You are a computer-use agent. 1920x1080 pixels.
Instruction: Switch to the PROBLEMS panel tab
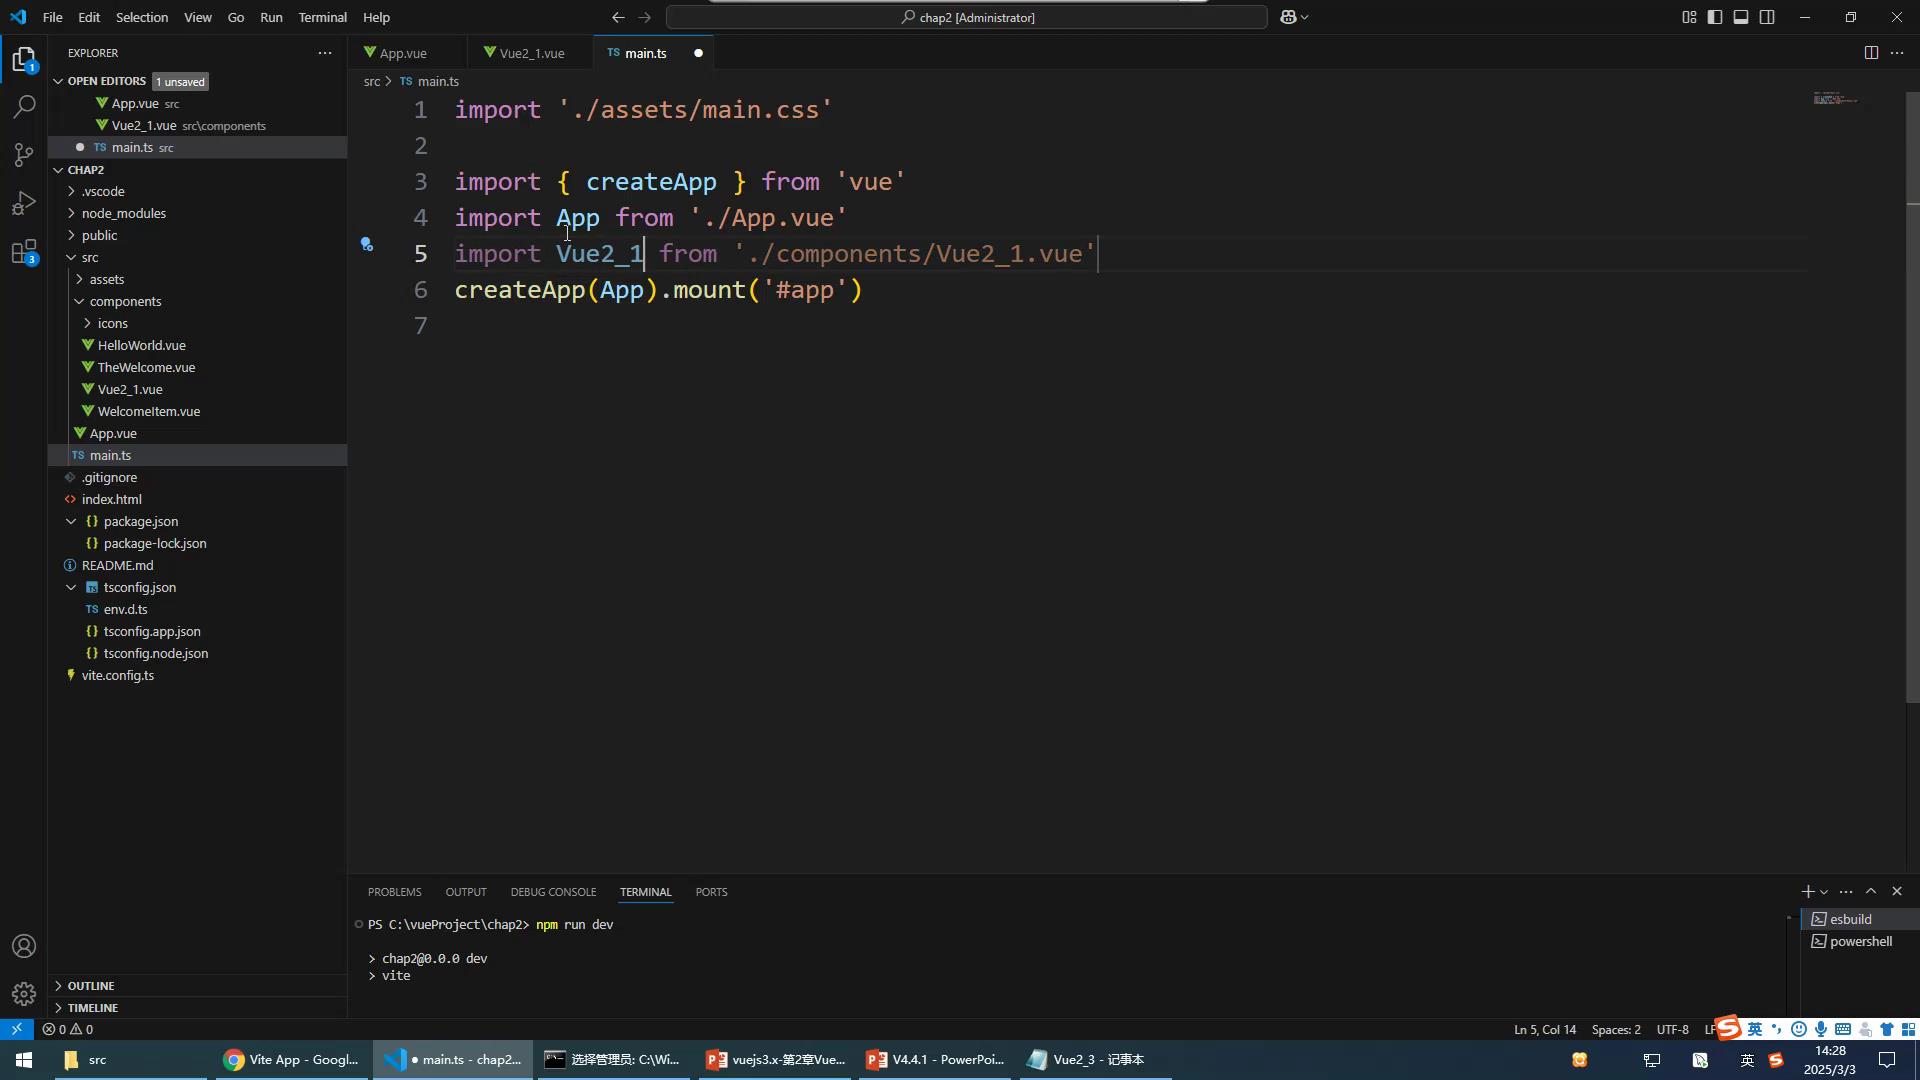pyautogui.click(x=394, y=892)
